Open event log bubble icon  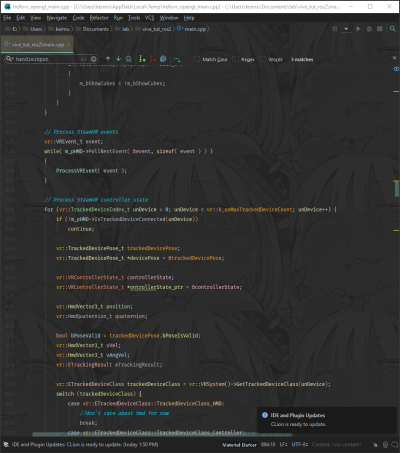395,445
